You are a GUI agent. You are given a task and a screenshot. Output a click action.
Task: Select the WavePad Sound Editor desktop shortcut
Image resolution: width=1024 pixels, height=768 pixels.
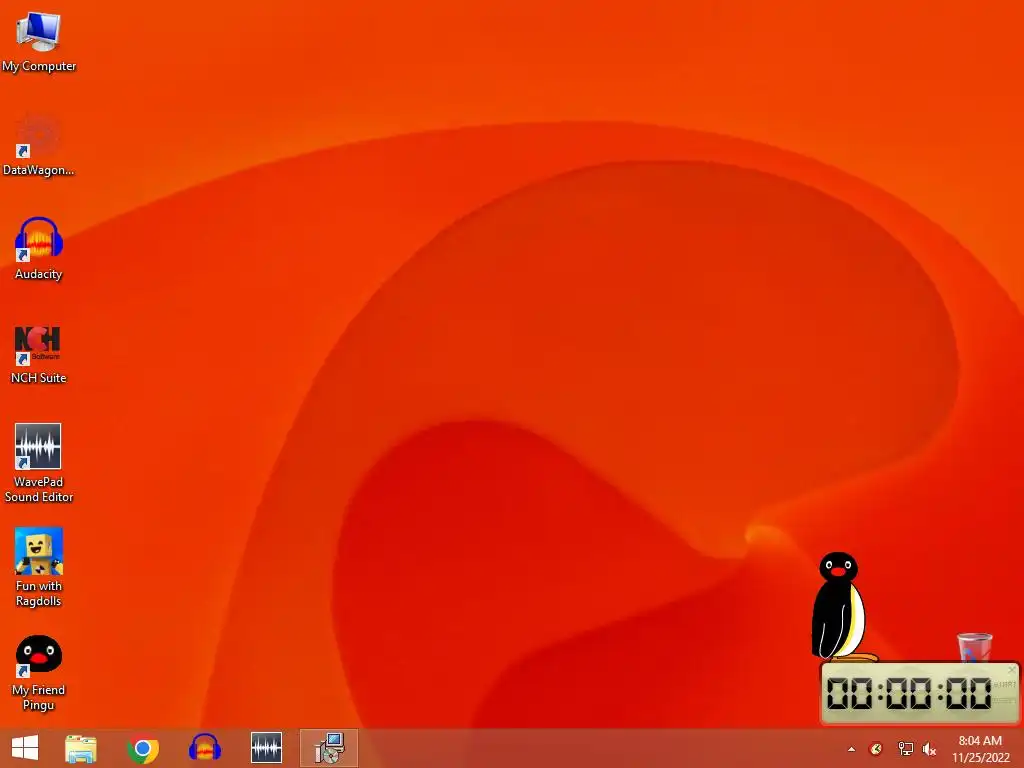point(39,462)
